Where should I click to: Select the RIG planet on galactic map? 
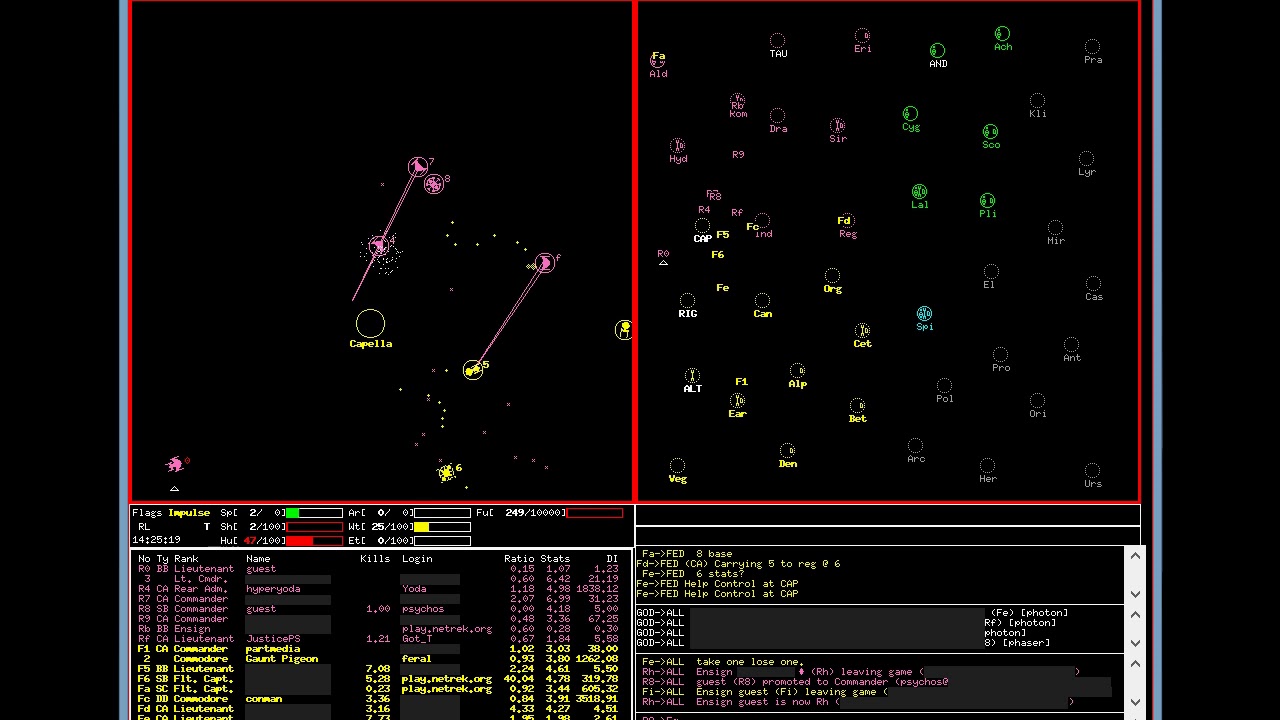687,301
